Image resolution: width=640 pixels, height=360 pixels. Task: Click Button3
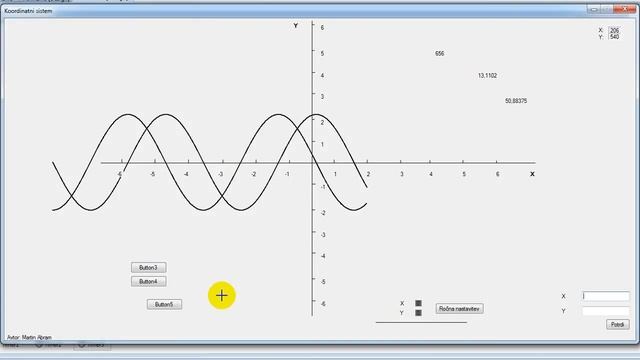pos(149,267)
